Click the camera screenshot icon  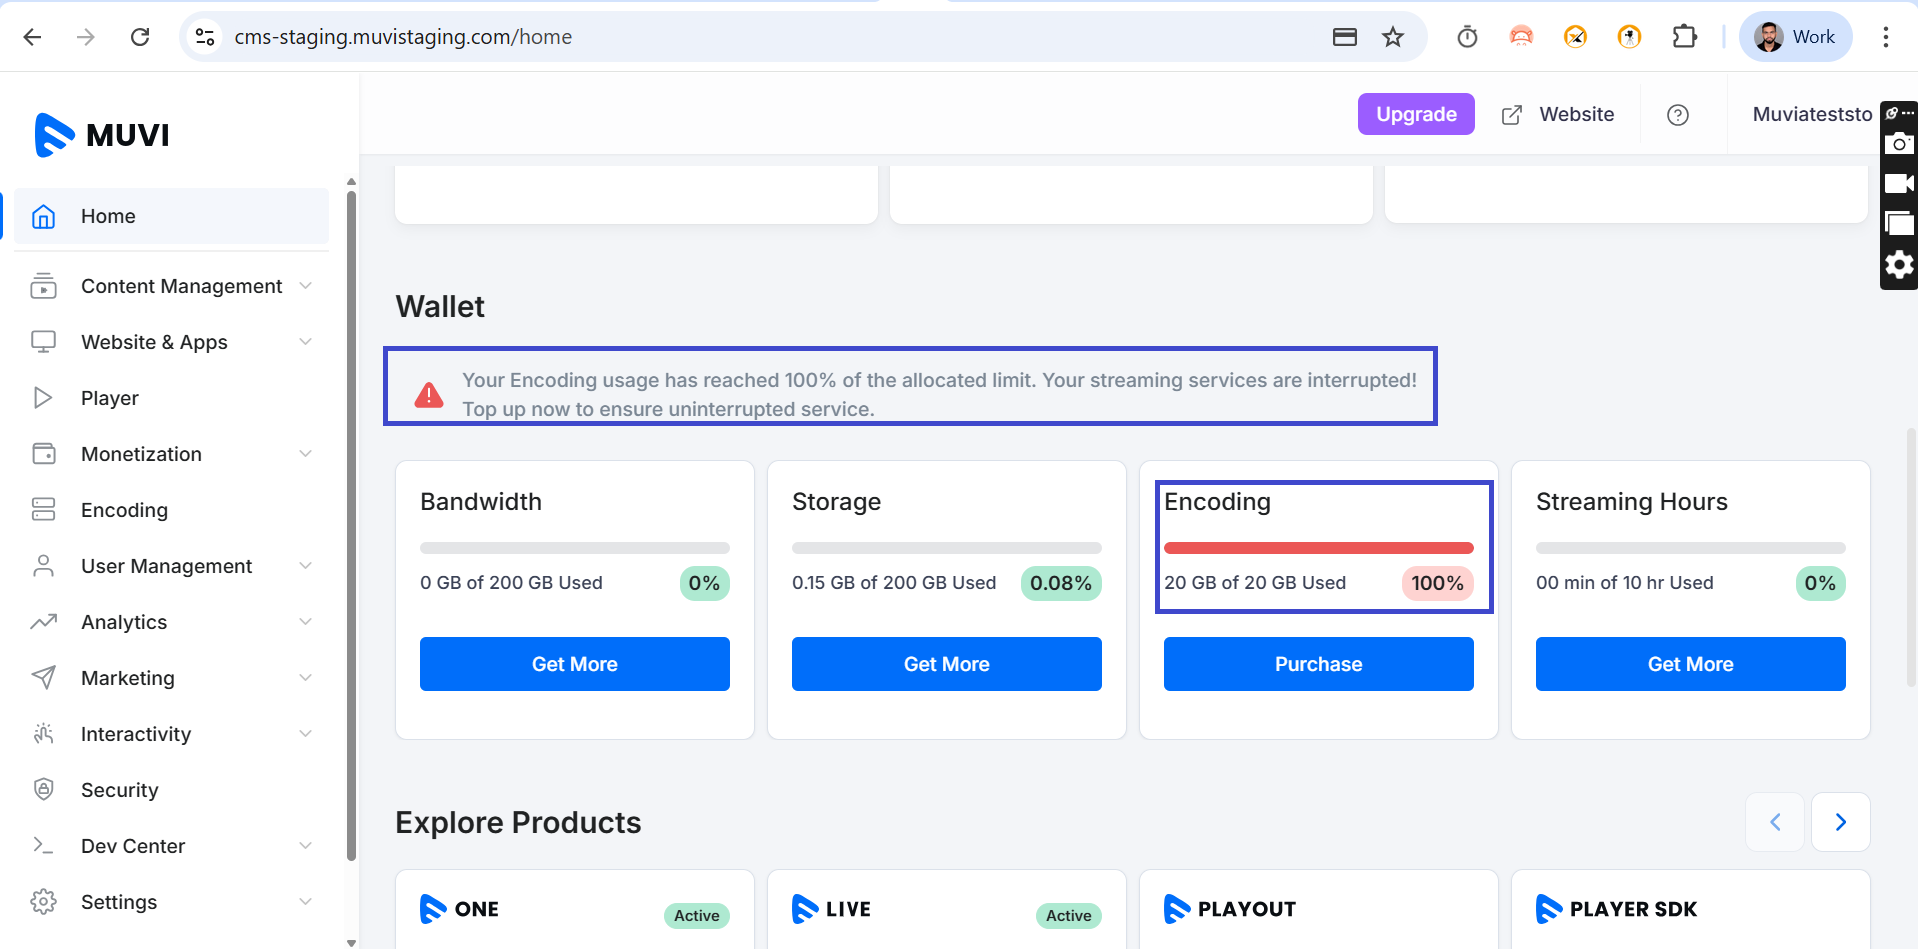(1898, 144)
